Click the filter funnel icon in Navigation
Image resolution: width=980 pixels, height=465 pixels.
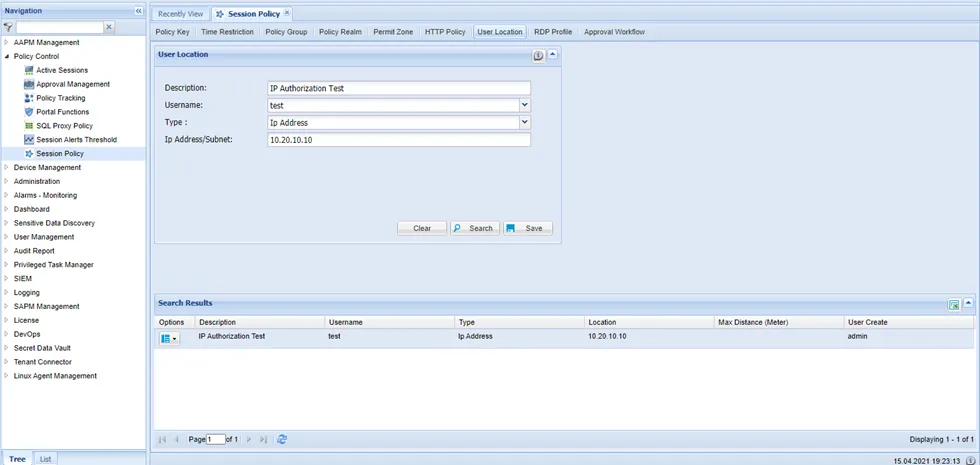tap(8, 28)
